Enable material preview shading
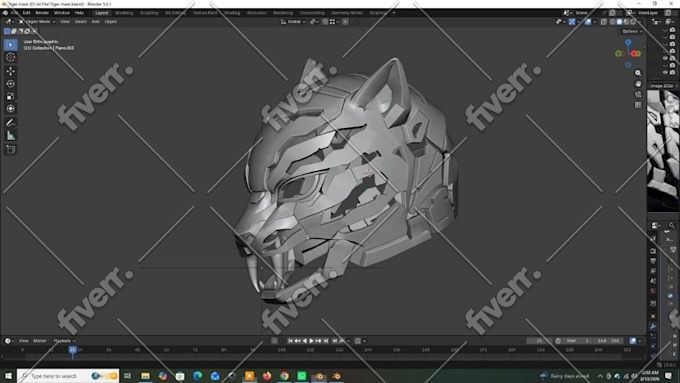Screen dimensions: 680x383 (x=626, y=21)
